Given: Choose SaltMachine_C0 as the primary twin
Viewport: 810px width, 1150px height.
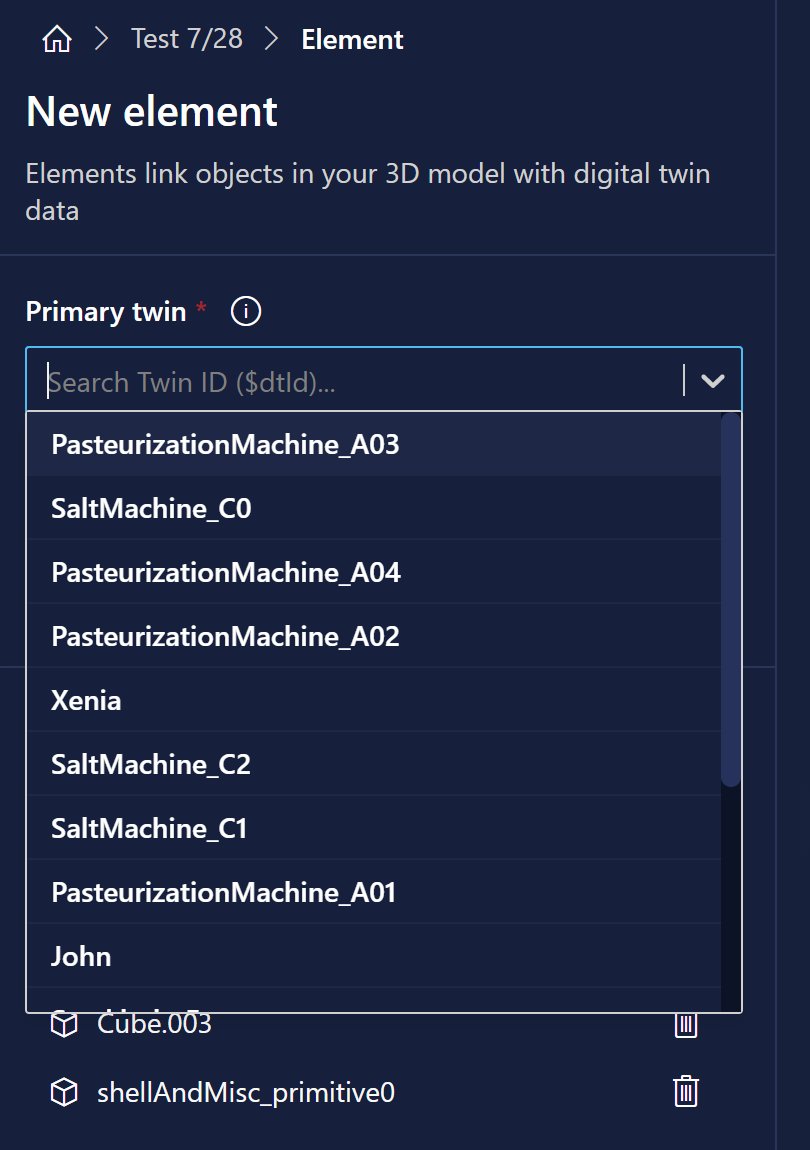Looking at the screenshot, I should [x=151, y=508].
